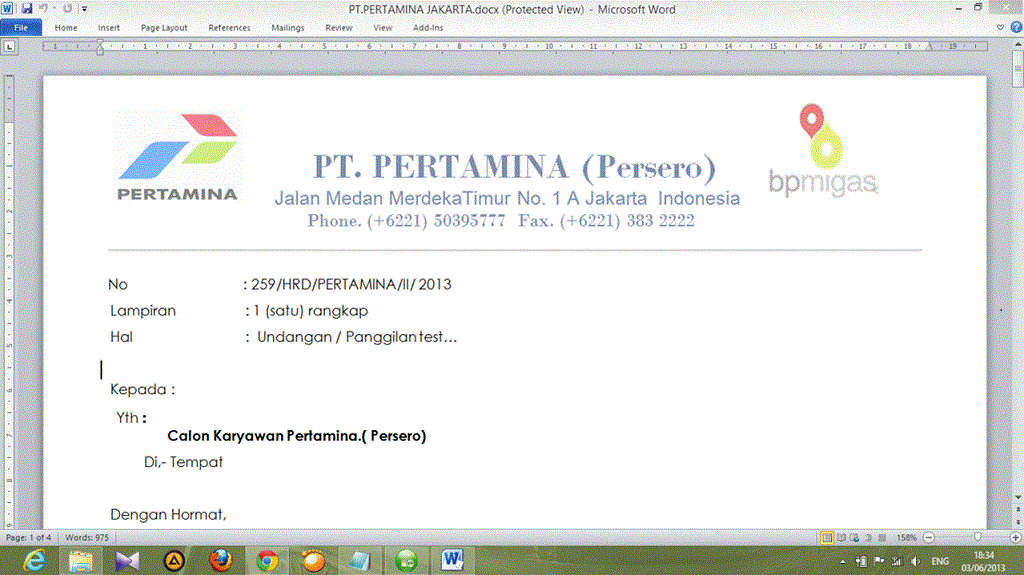Click the address line 'Jalan Medan MerdekaTimur'

click(507, 198)
